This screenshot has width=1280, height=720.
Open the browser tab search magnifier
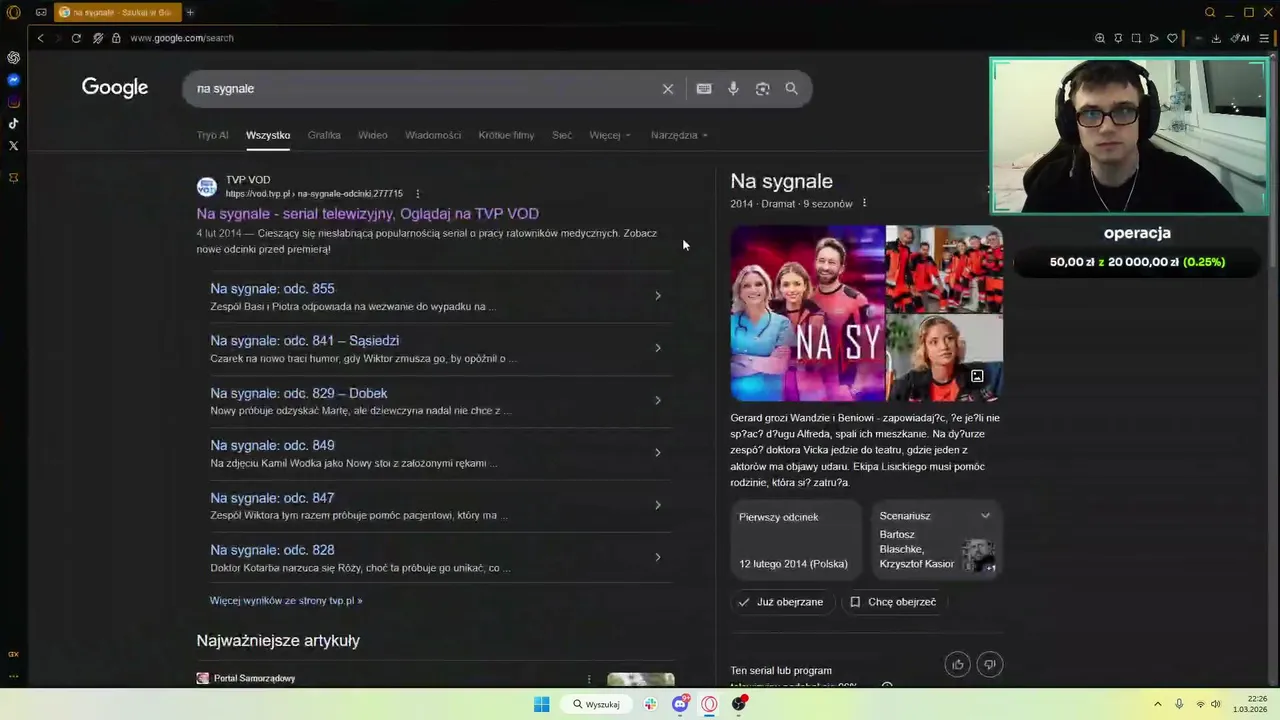1210,12
